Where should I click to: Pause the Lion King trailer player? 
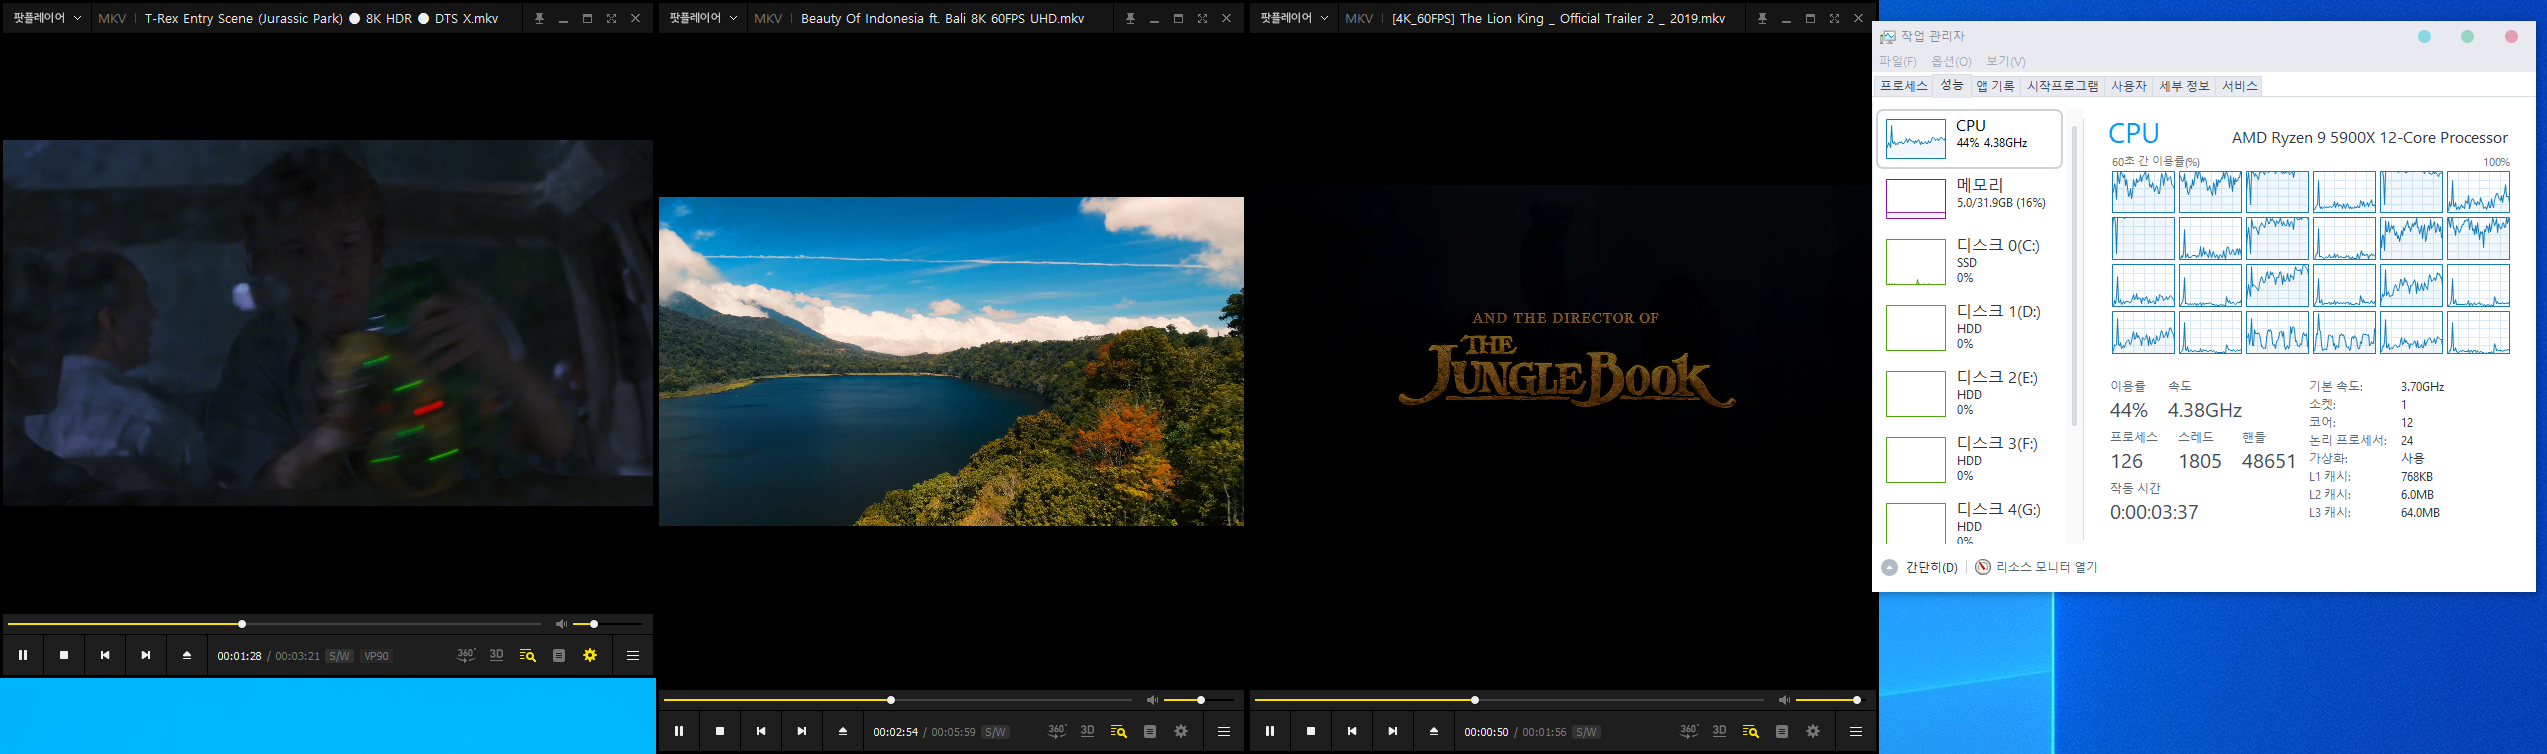(x=1270, y=732)
